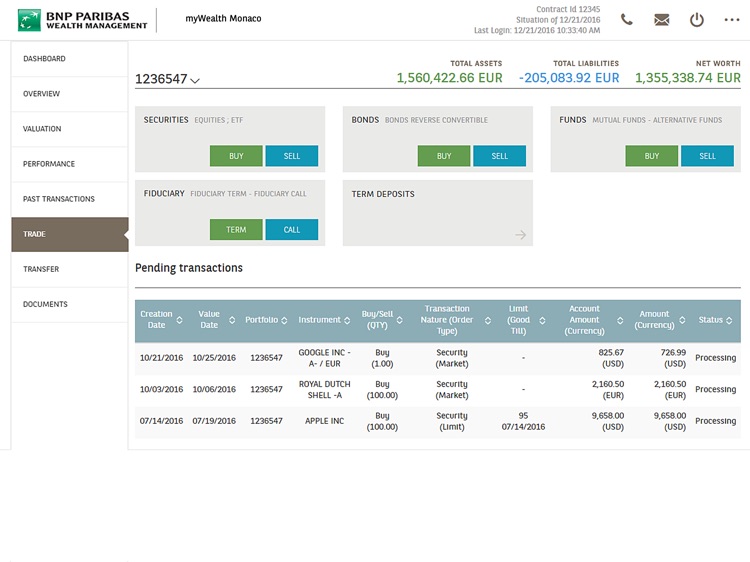750x562 pixels.
Task: Sort by Account Amount column arrows
Action: (x=620, y=320)
